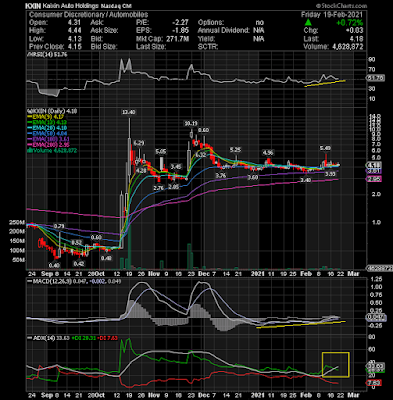Screen dimensions: 393x400
Task: Click the P/E value -2.27
Action: click(x=180, y=23)
